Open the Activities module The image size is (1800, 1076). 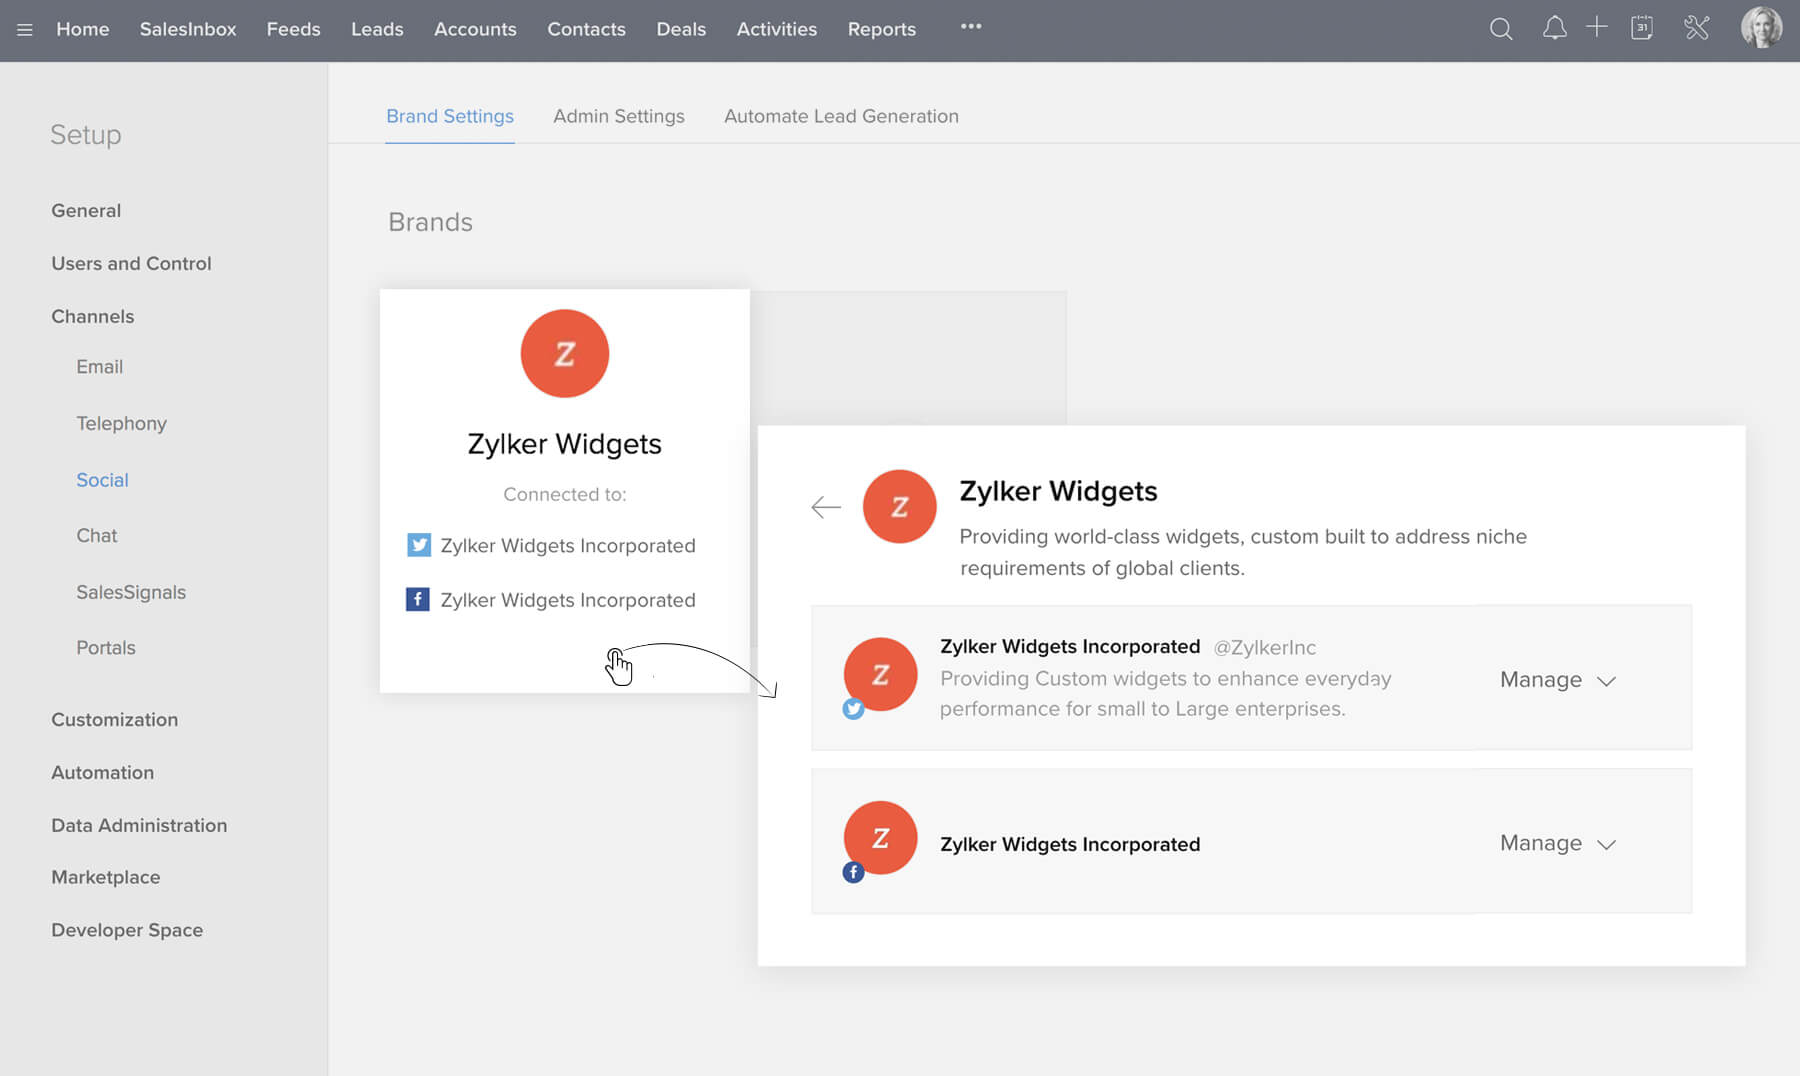pos(777,30)
